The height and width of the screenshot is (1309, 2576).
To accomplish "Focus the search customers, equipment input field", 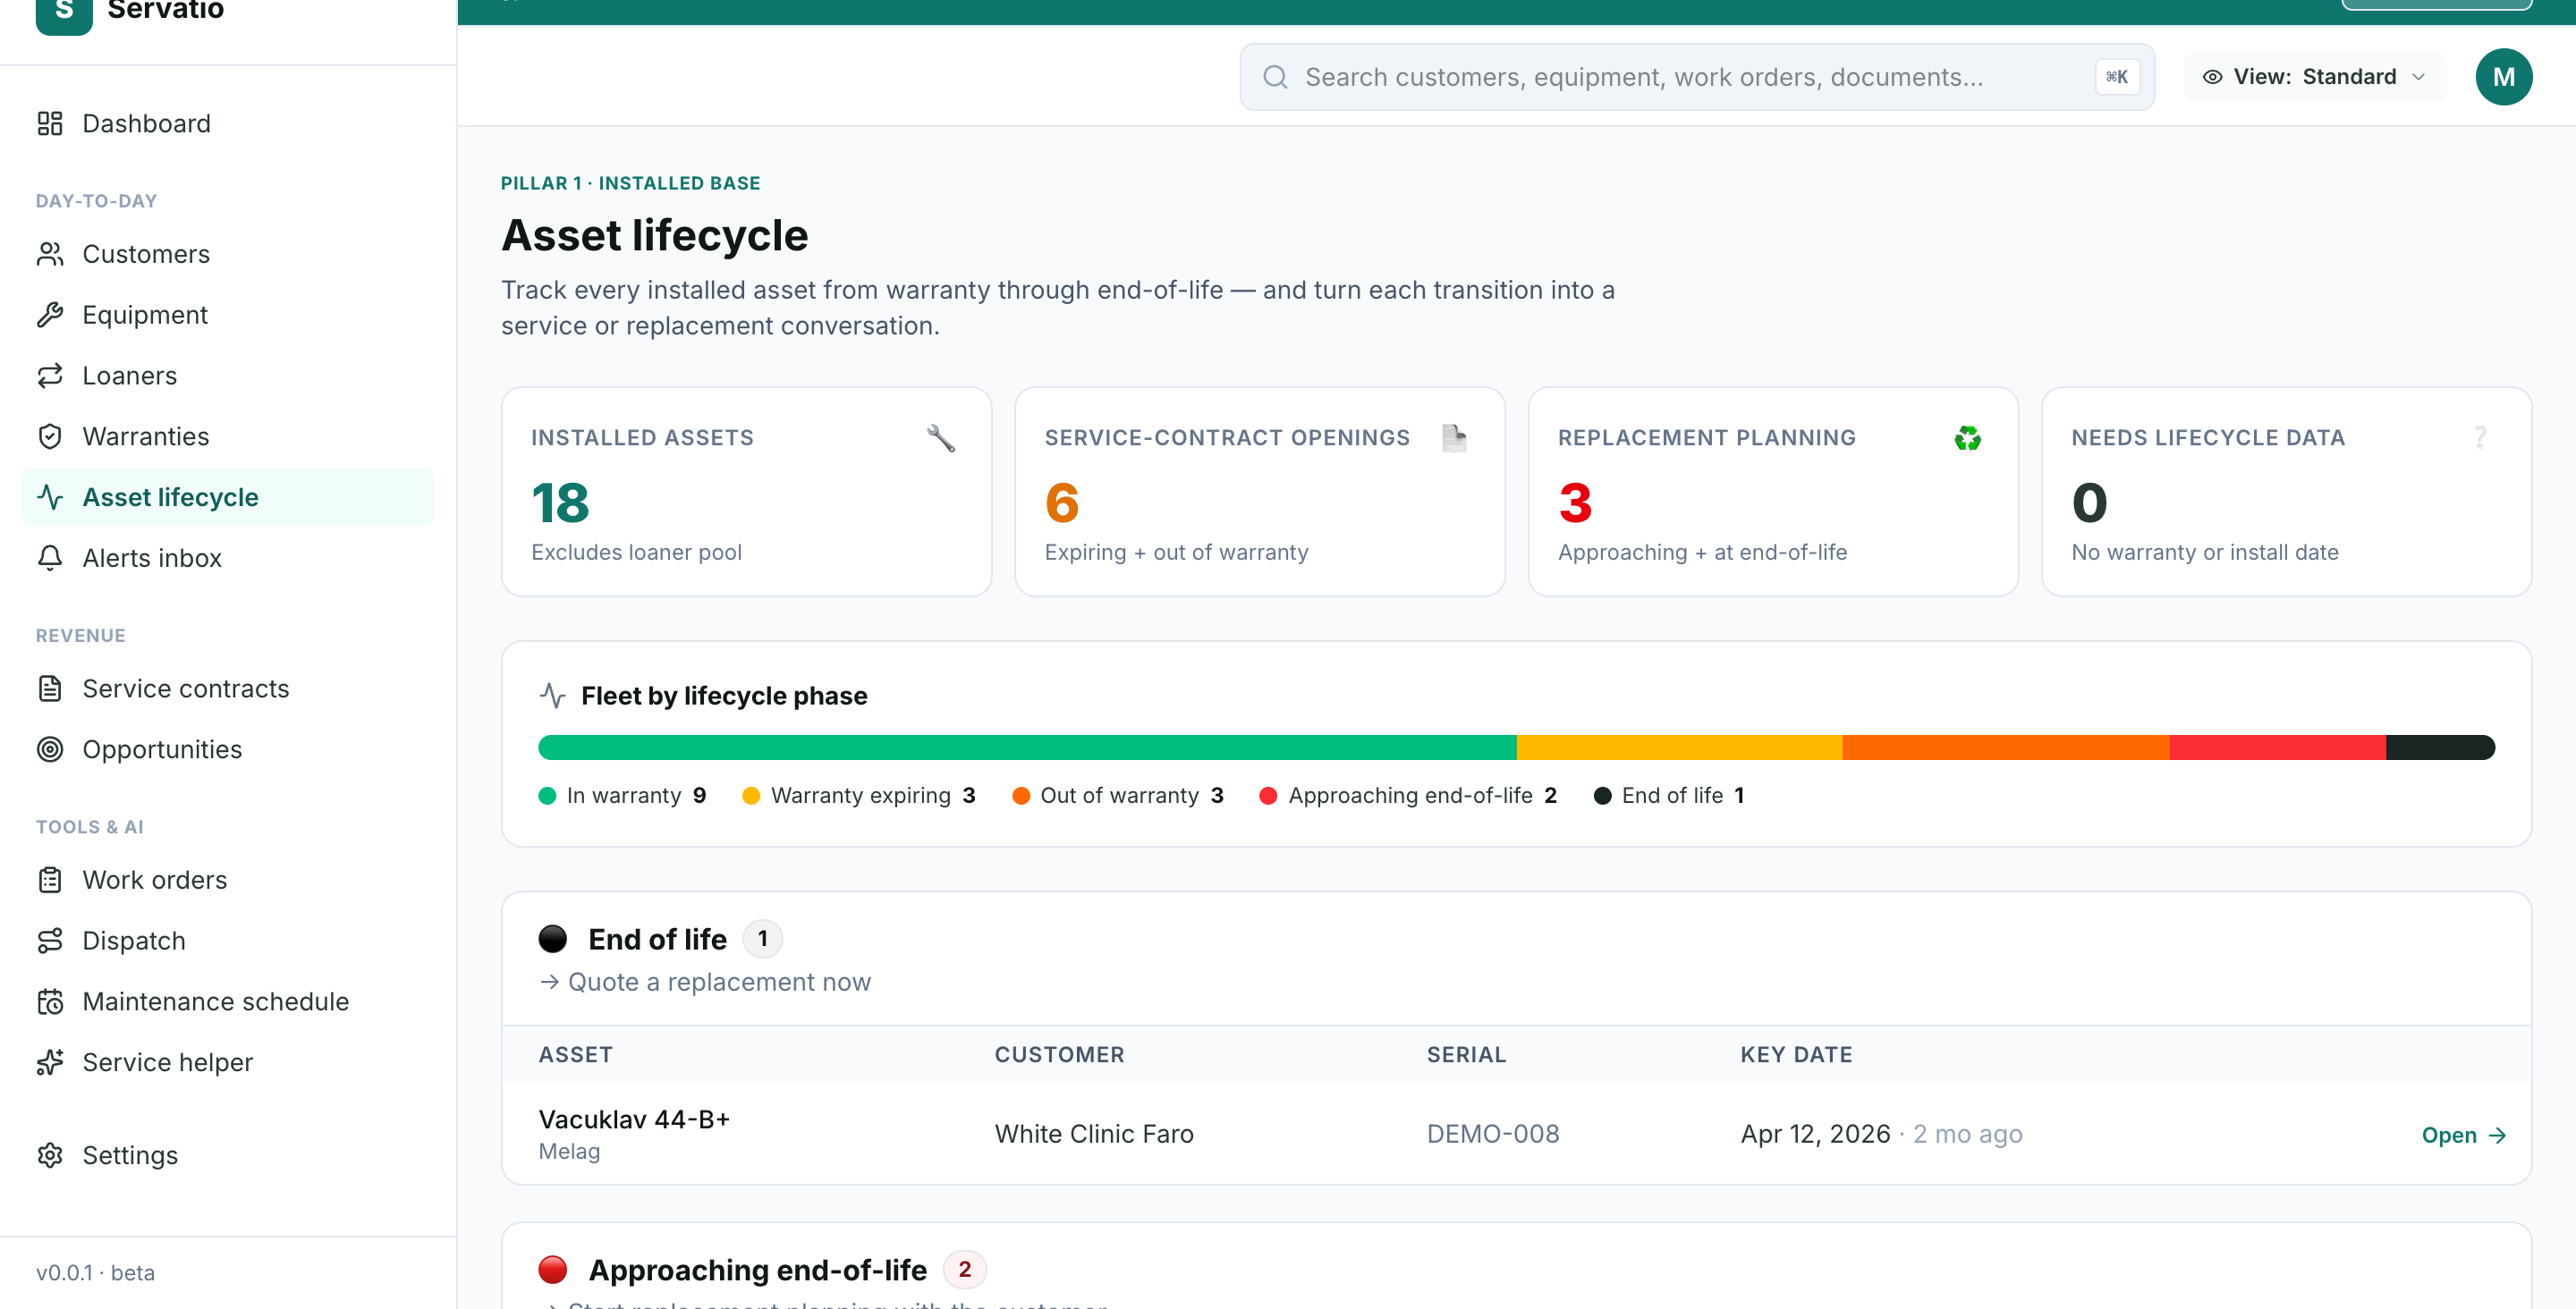I will 1696,77.
